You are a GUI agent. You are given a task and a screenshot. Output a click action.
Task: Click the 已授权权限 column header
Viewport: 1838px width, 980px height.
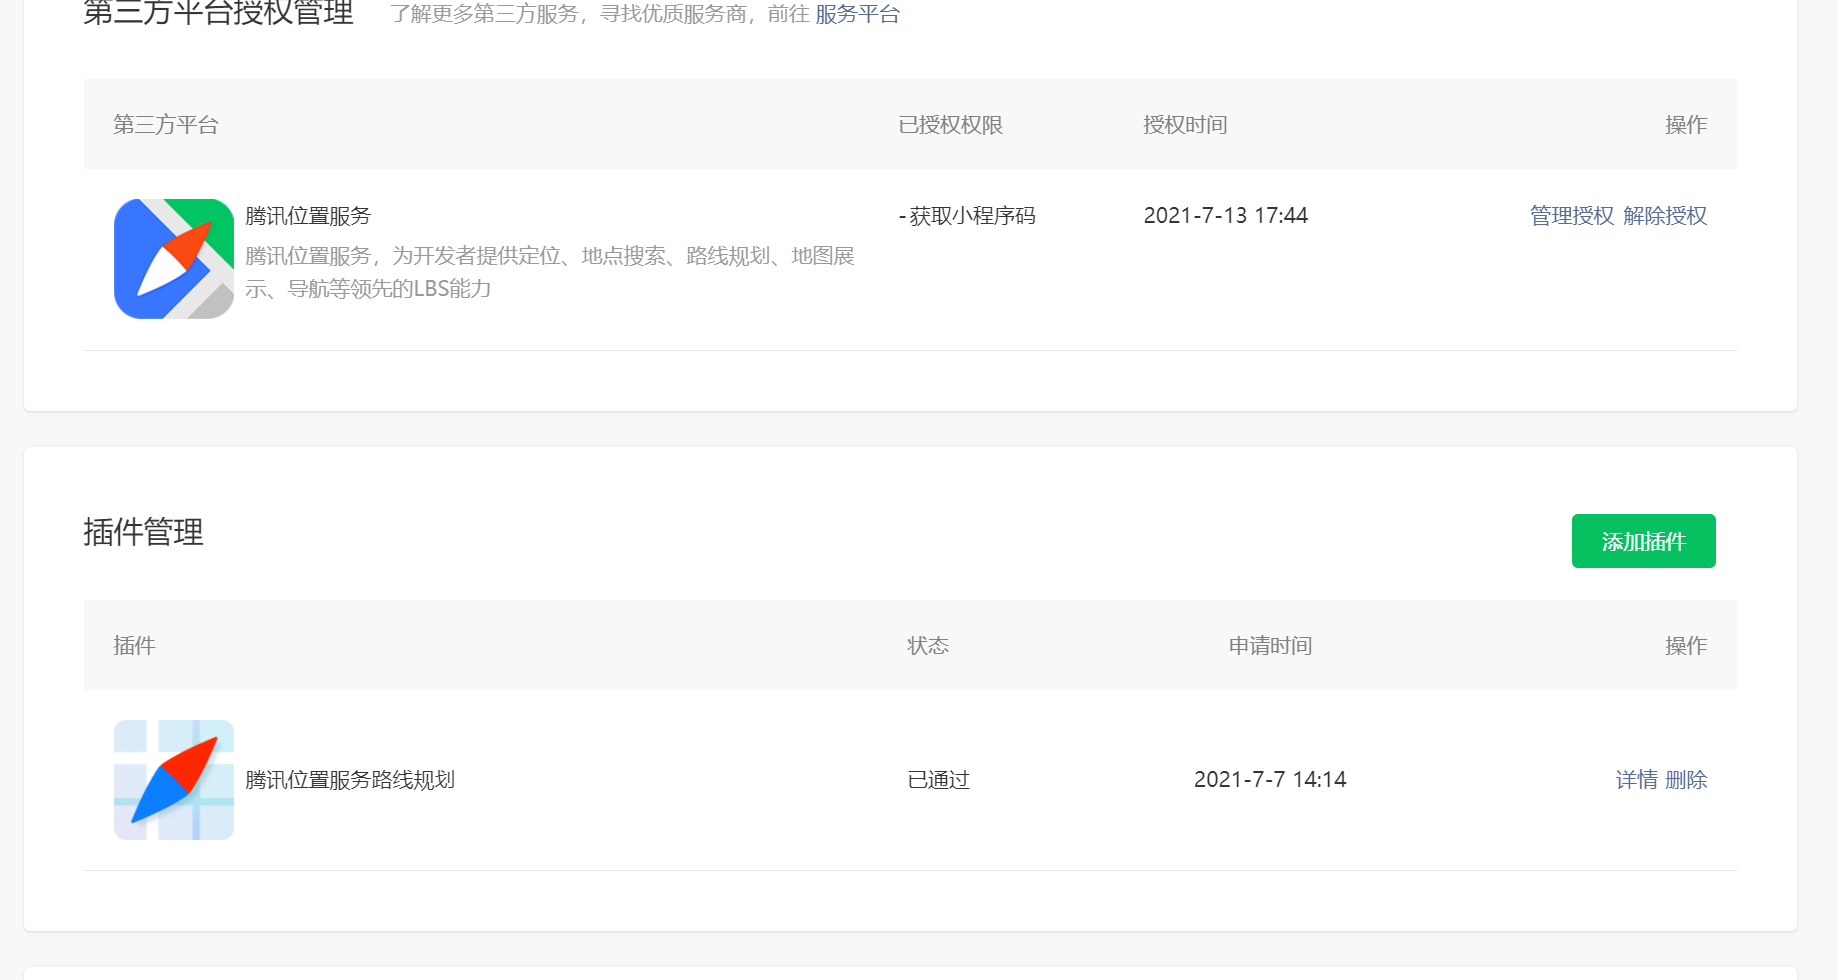tap(951, 125)
